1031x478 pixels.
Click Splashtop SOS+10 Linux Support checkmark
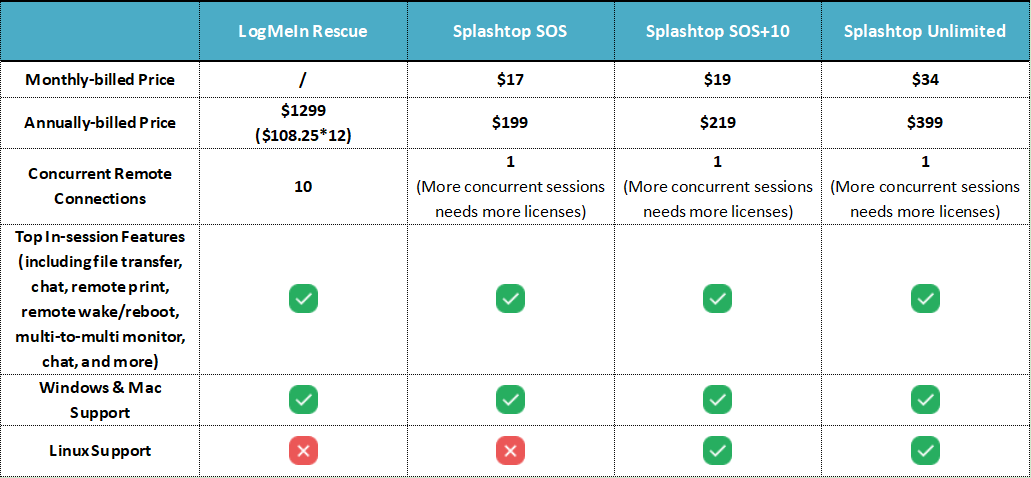pyautogui.click(x=716, y=451)
